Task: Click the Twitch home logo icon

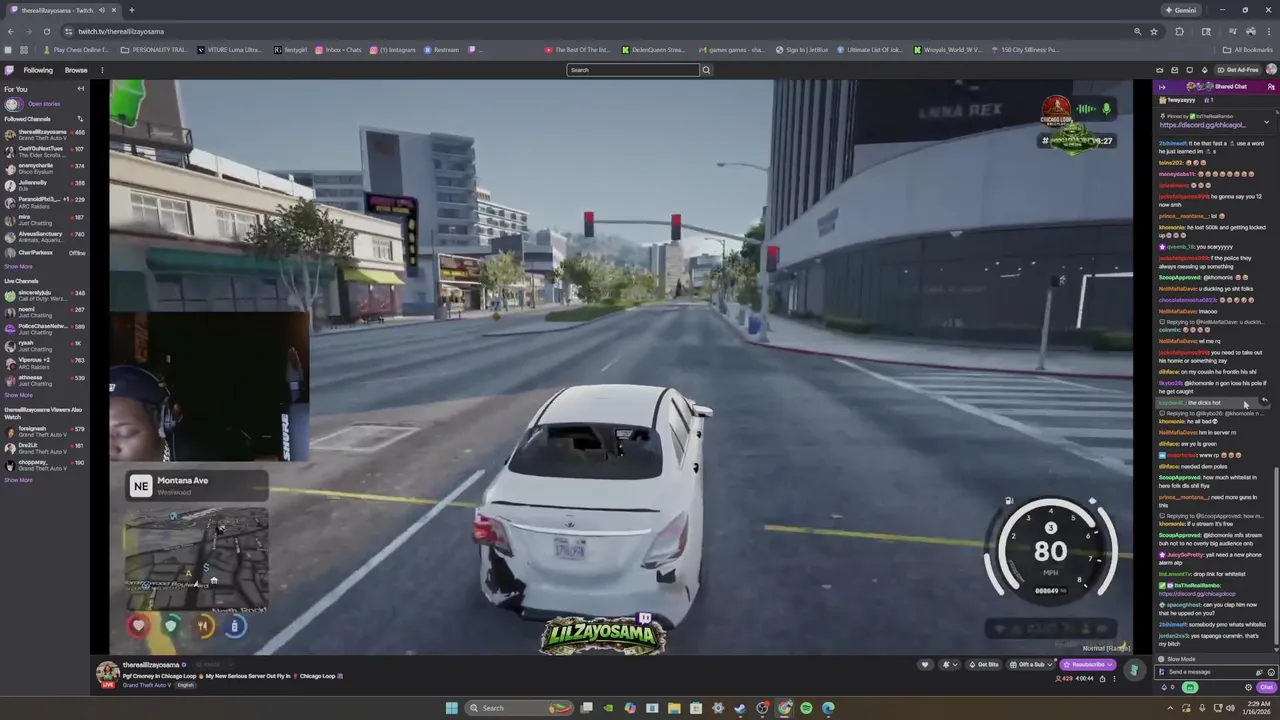Action: click(9, 70)
